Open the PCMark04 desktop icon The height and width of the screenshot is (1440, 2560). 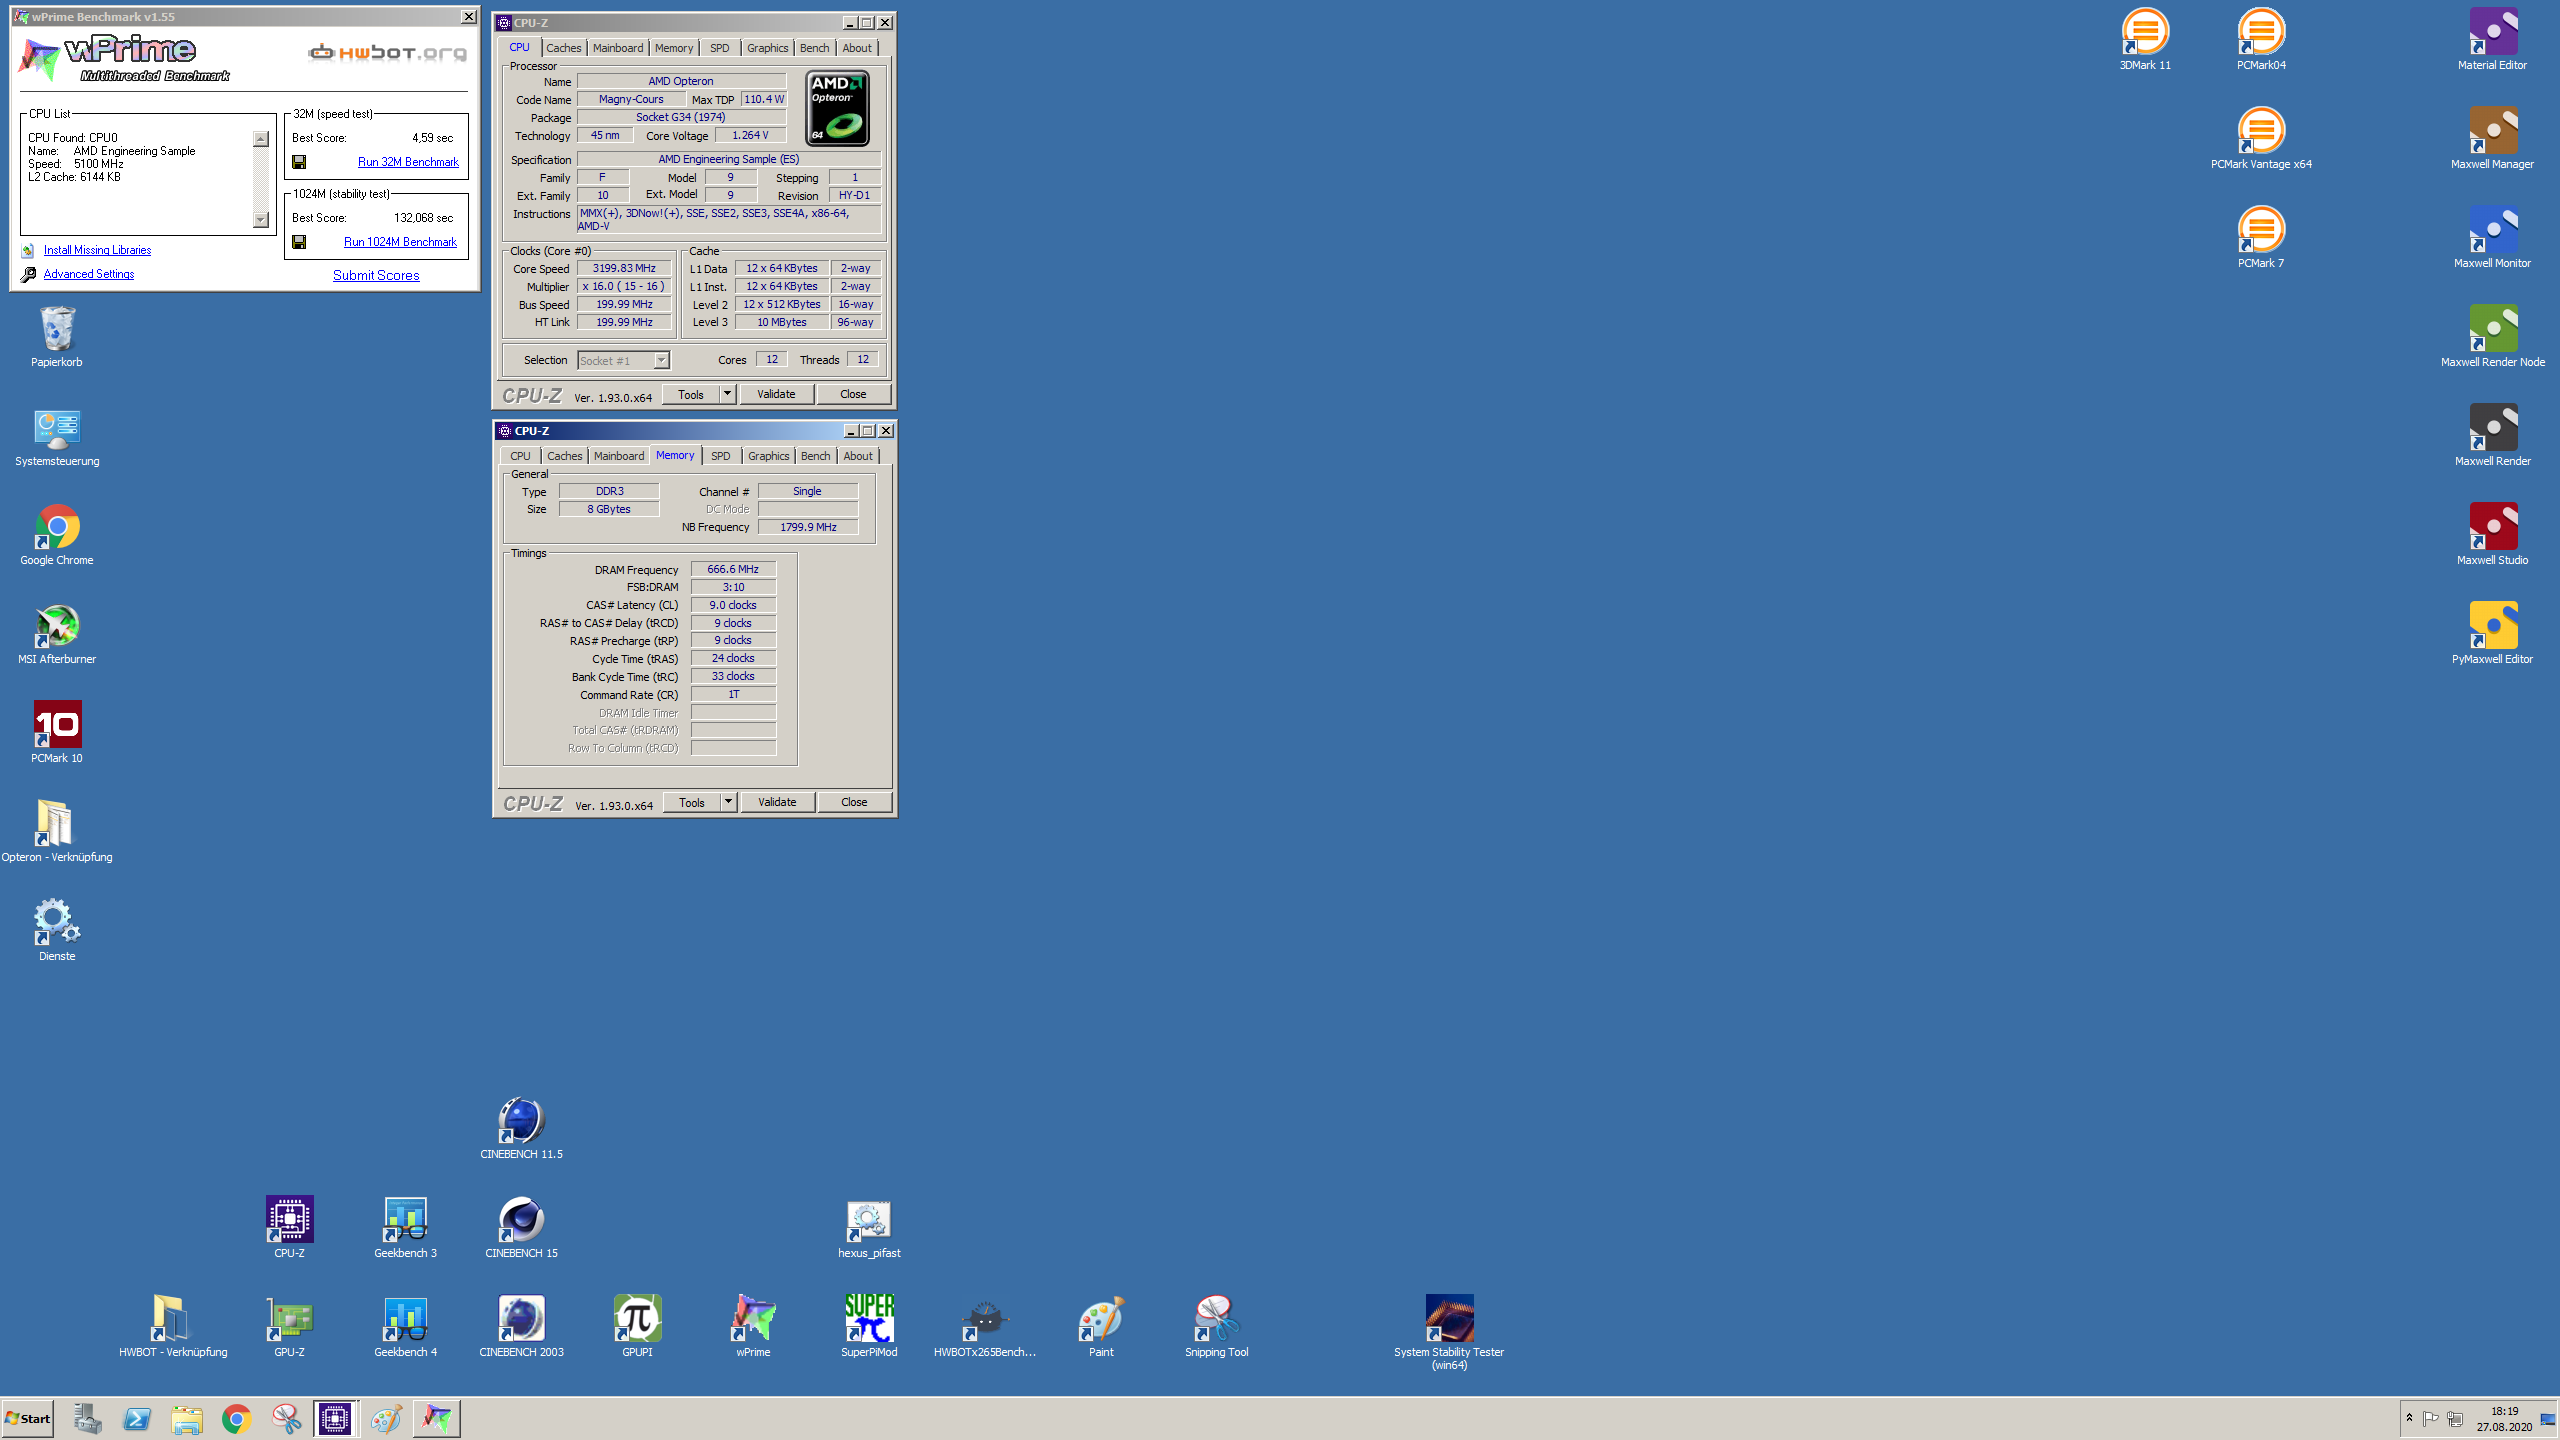(x=2261, y=40)
